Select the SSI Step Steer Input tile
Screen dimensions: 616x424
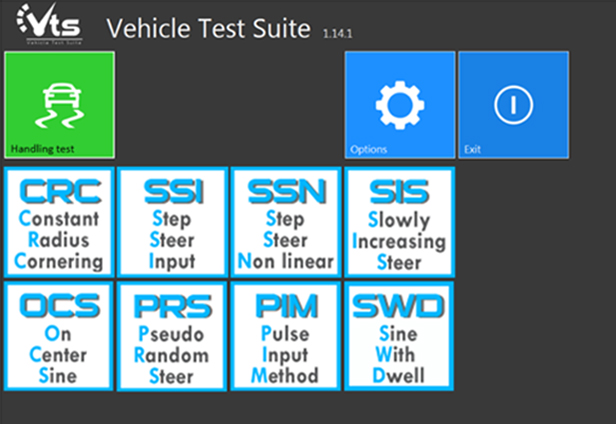pyautogui.click(x=172, y=222)
